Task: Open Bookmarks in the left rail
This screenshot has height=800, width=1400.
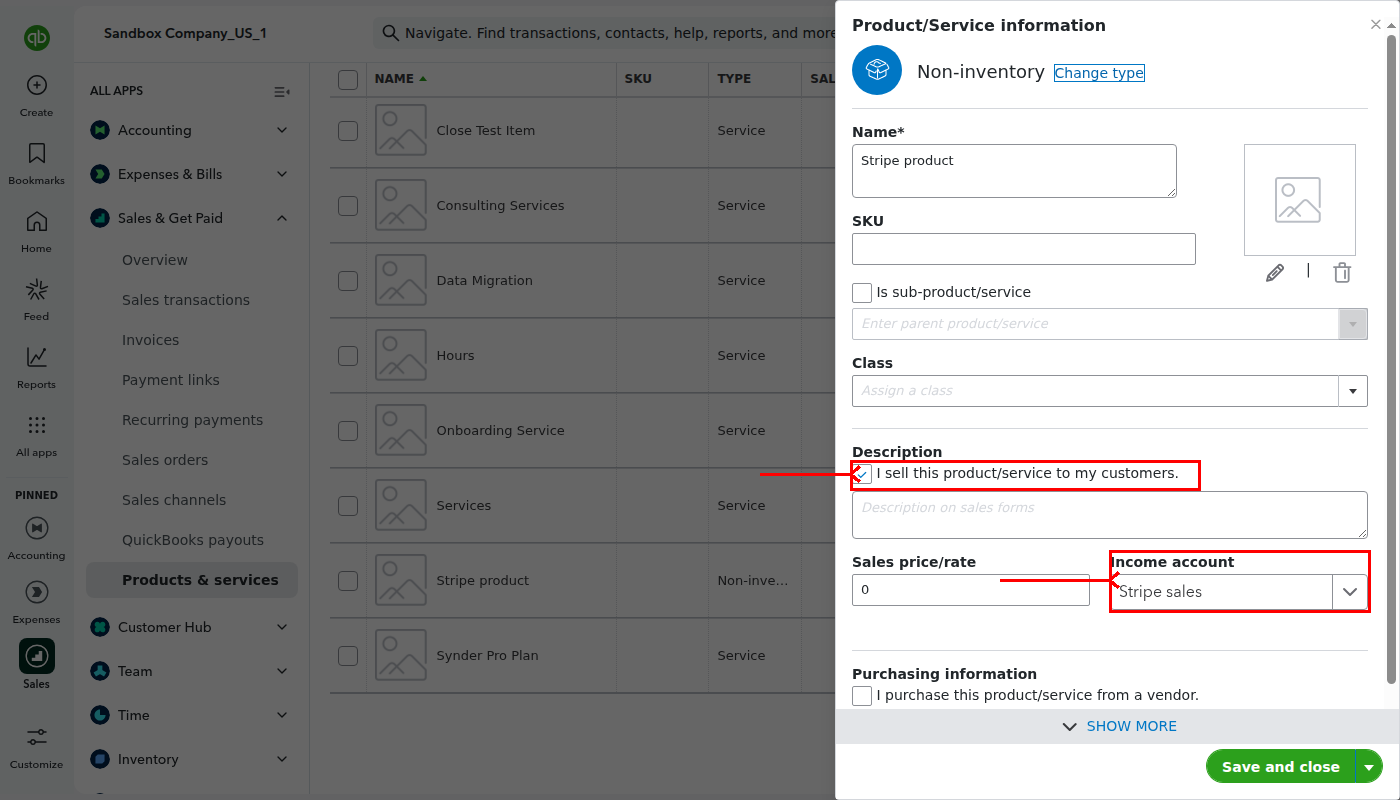Action: (37, 153)
